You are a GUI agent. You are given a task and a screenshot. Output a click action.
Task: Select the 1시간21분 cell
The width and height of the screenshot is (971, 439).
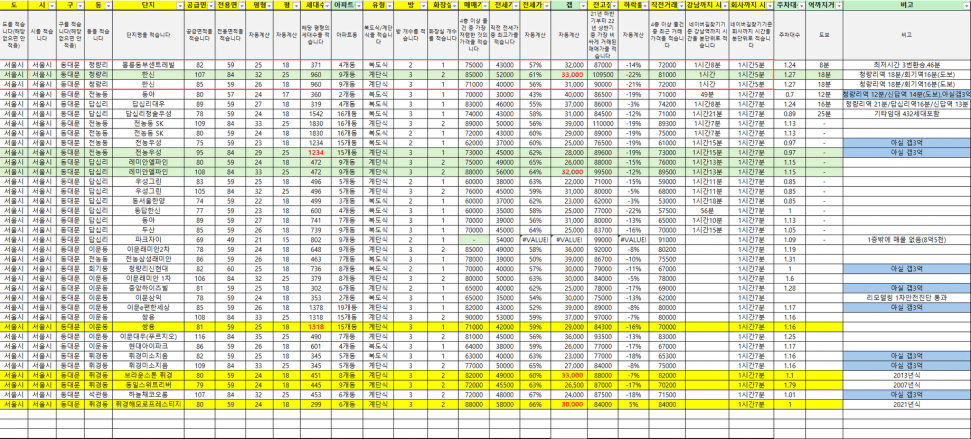[706, 113]
